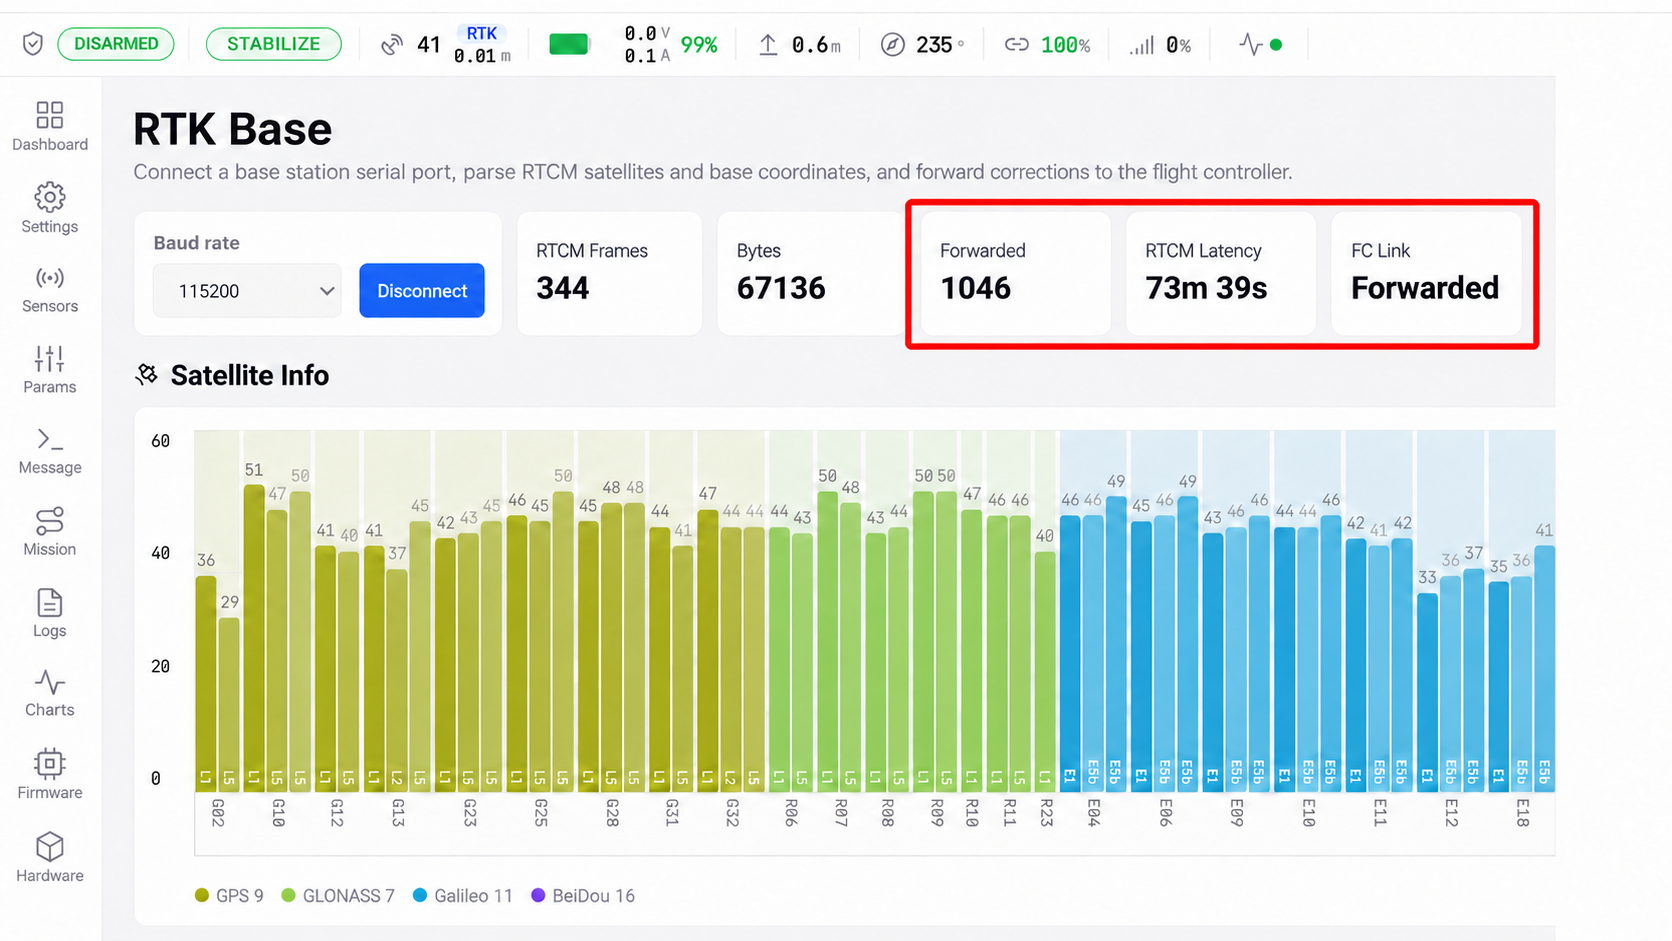The height and width of the screenshot is (941, 1672).
Task: Click the E18 axis label
Action: coord(1523,812)
